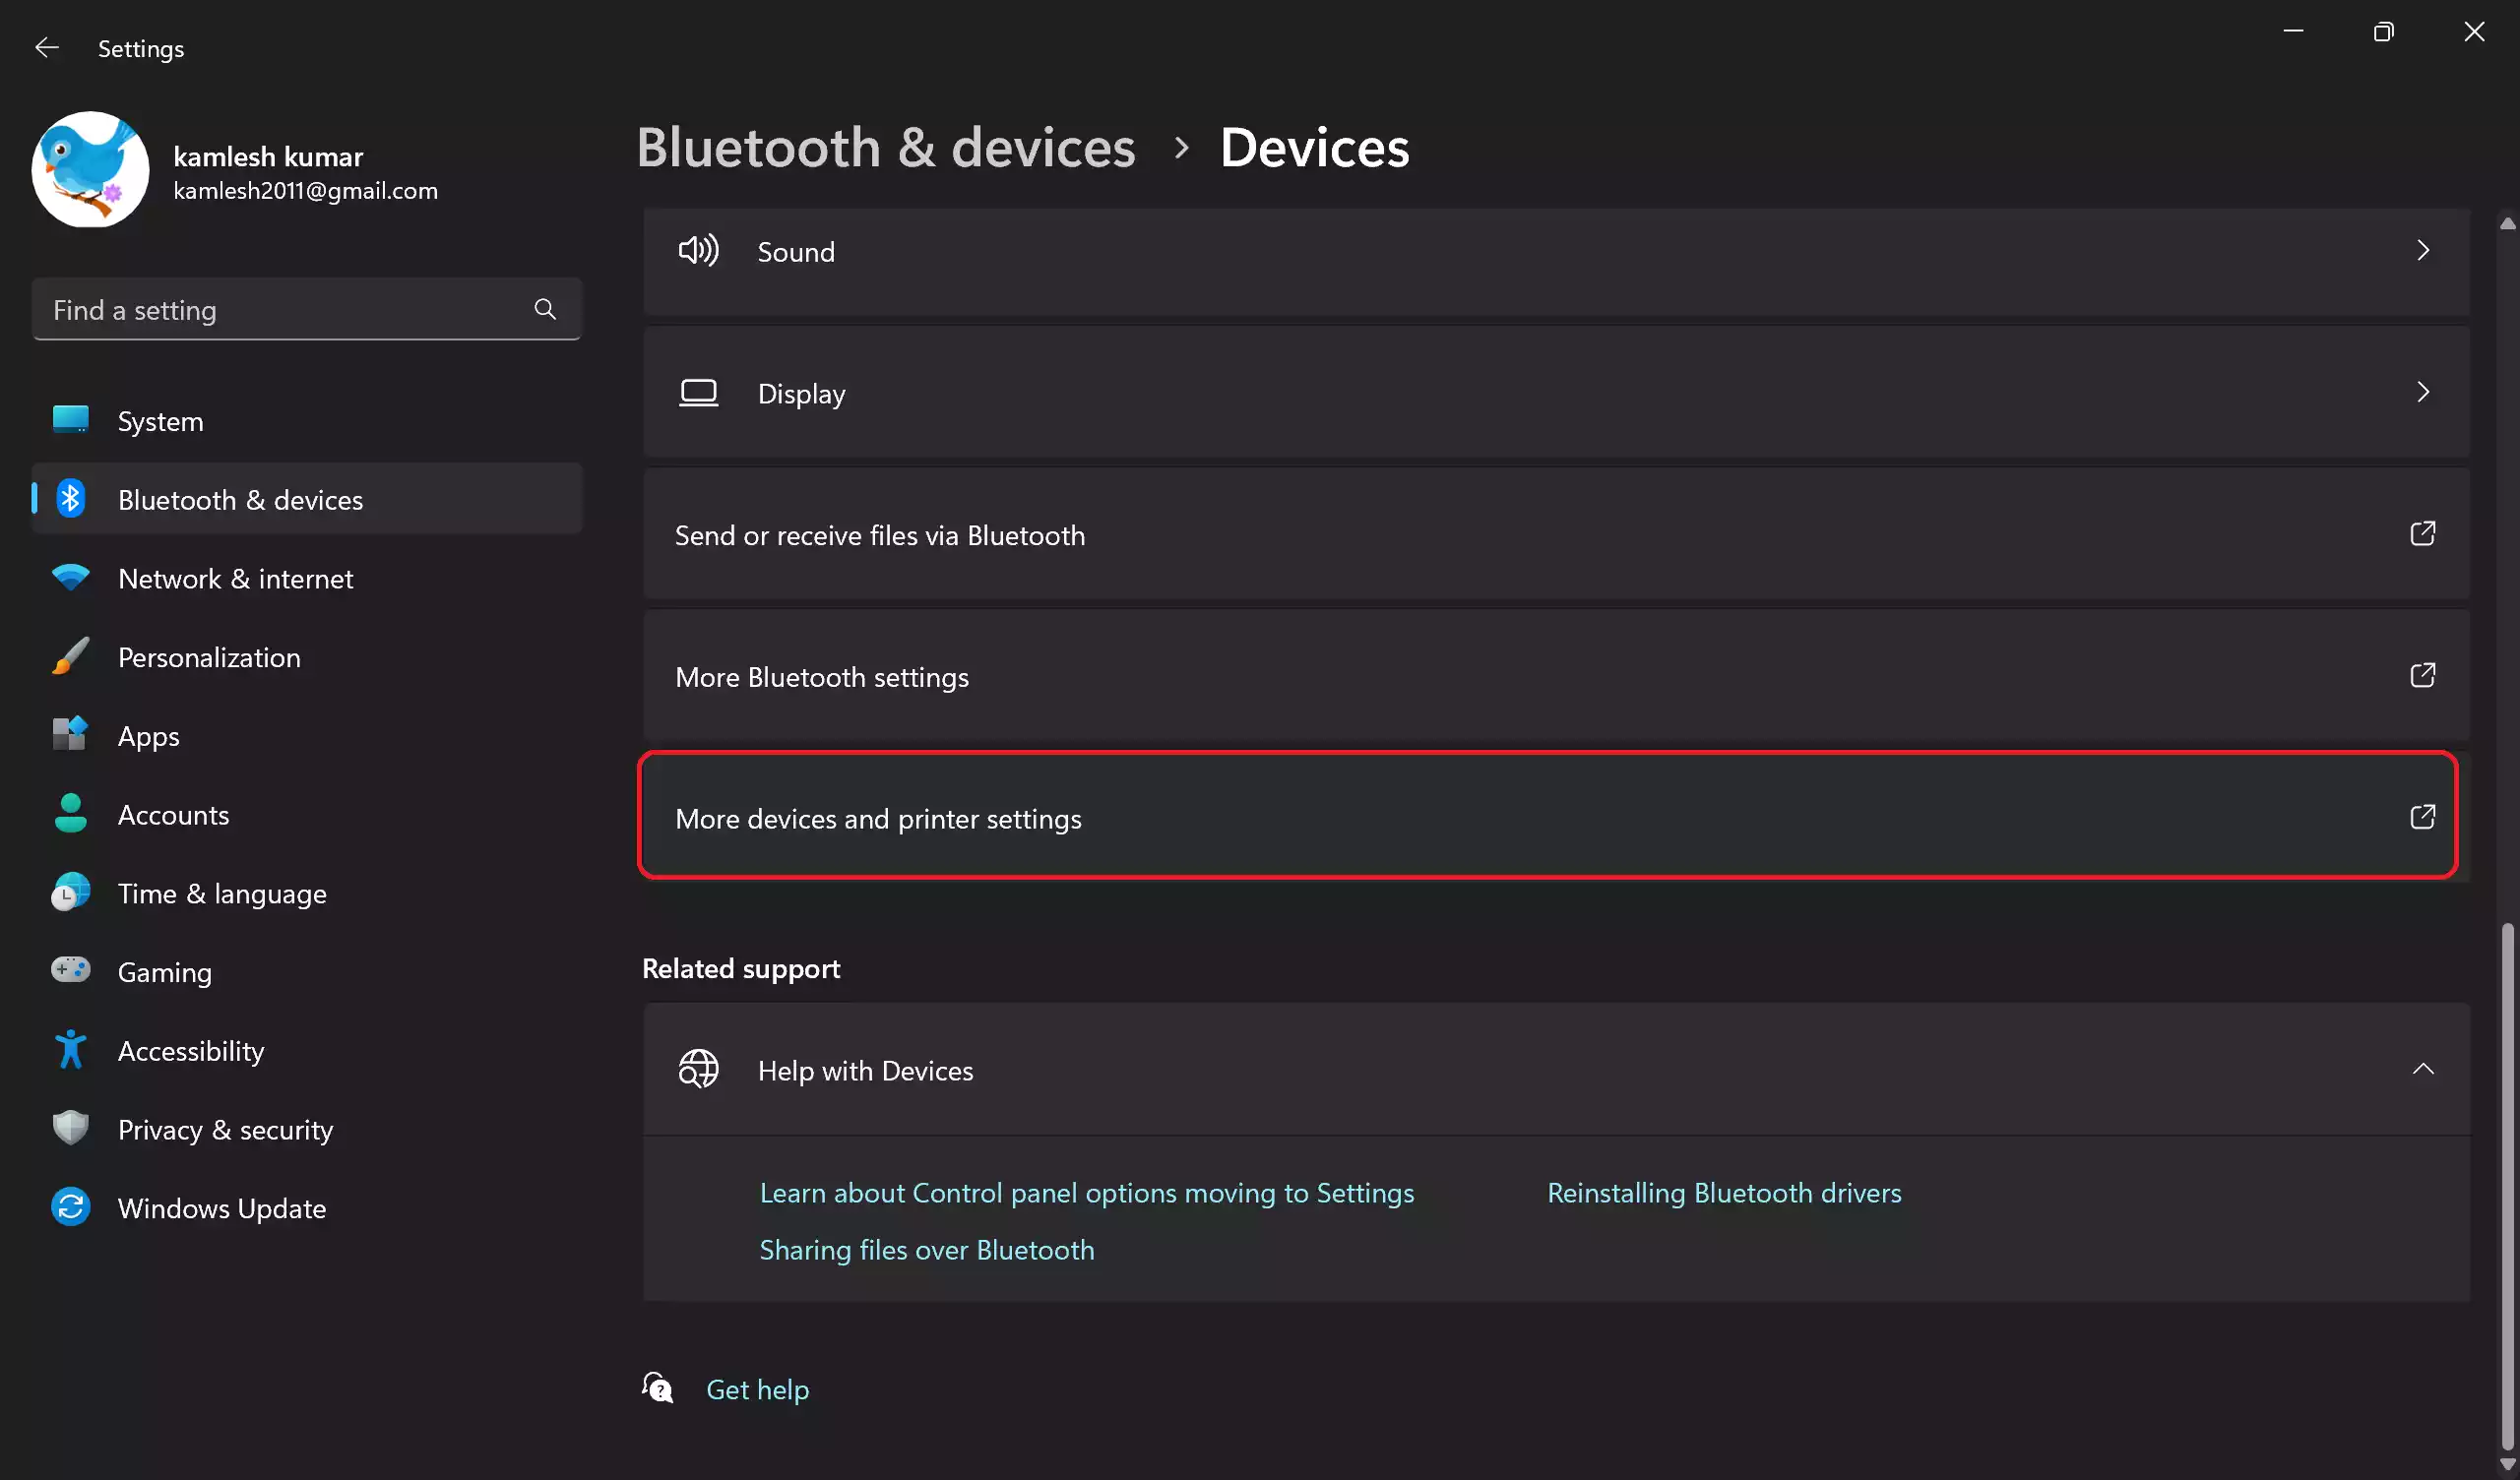This screenshot has height=1480, width=2520.
Task: Click the Sound speaker icon
Action: tap(698, 250)
